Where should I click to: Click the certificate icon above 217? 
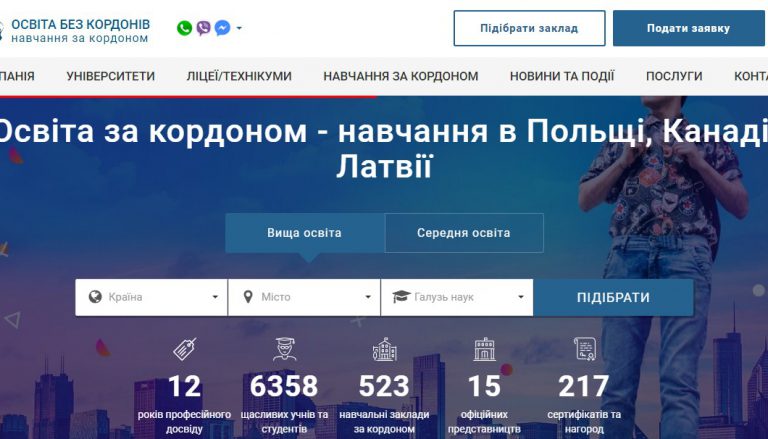pos(584,349)
